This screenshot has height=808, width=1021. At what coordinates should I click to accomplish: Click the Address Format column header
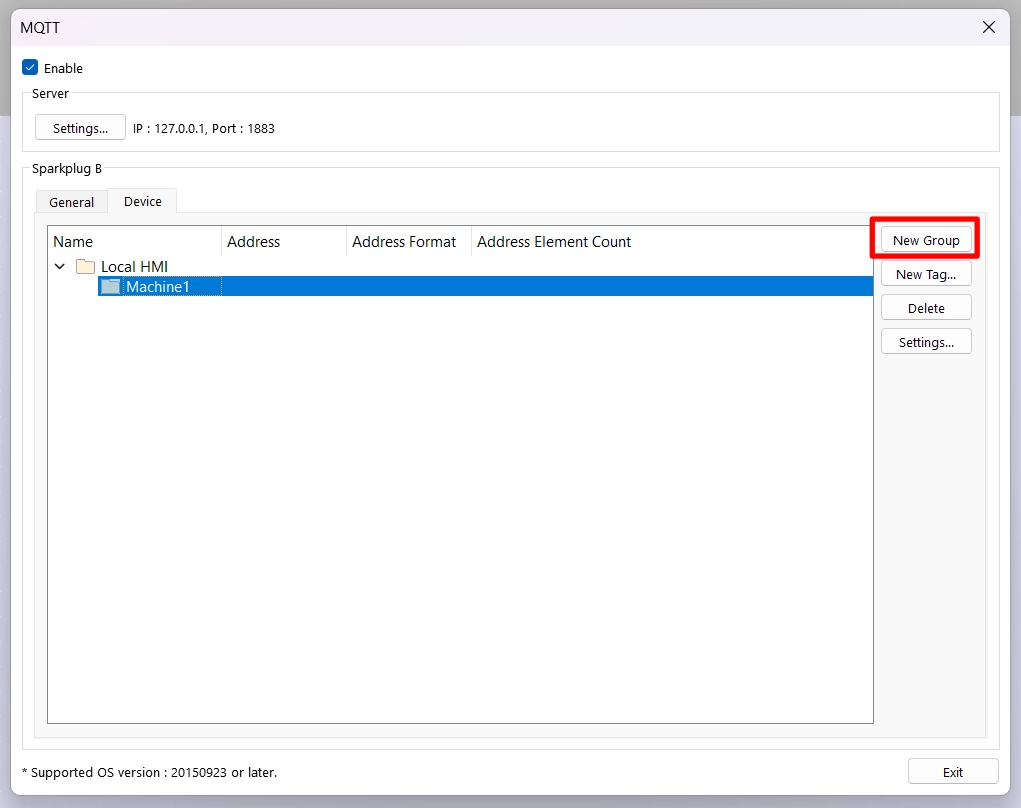tap(404, 241)
